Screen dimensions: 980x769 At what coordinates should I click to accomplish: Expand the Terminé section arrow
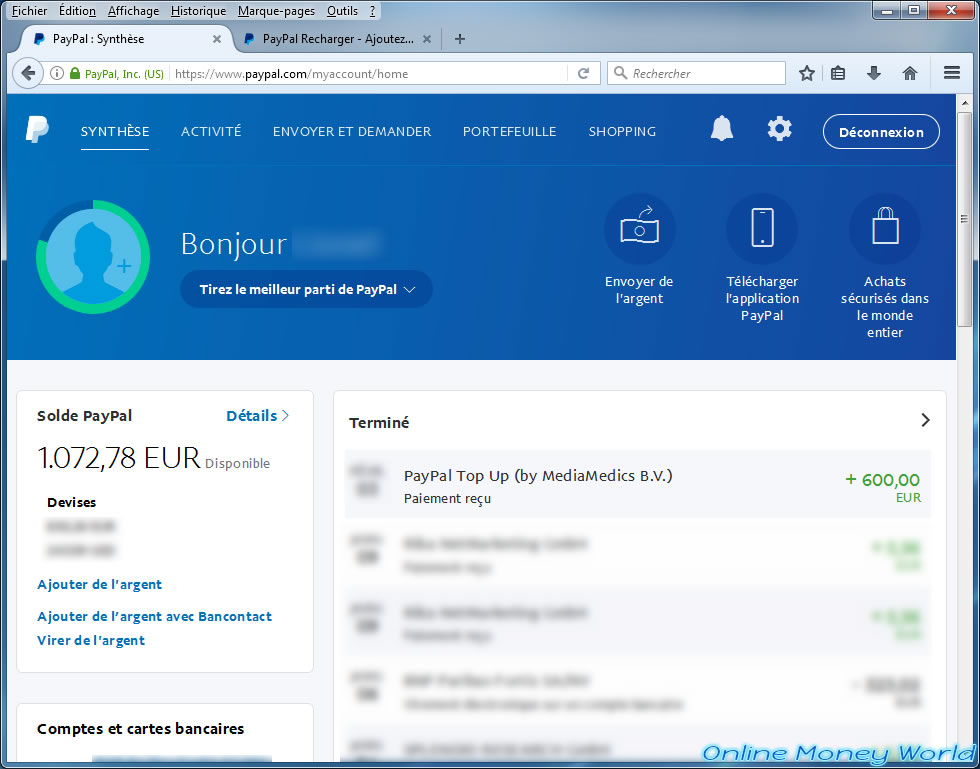[x=926, y=420]
